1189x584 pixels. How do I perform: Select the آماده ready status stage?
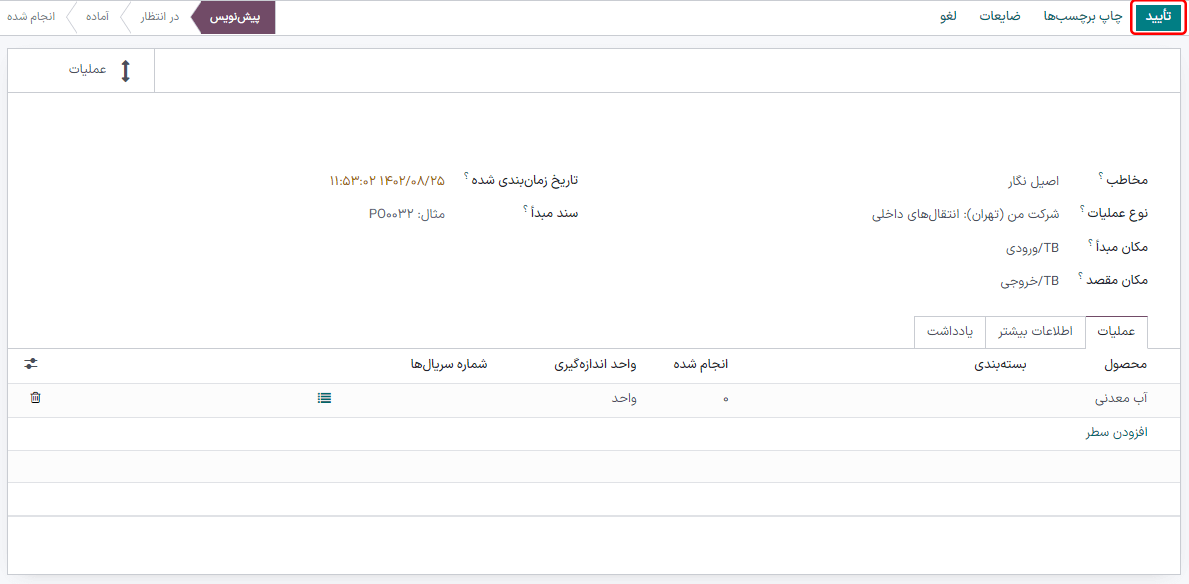pos(97,17)
